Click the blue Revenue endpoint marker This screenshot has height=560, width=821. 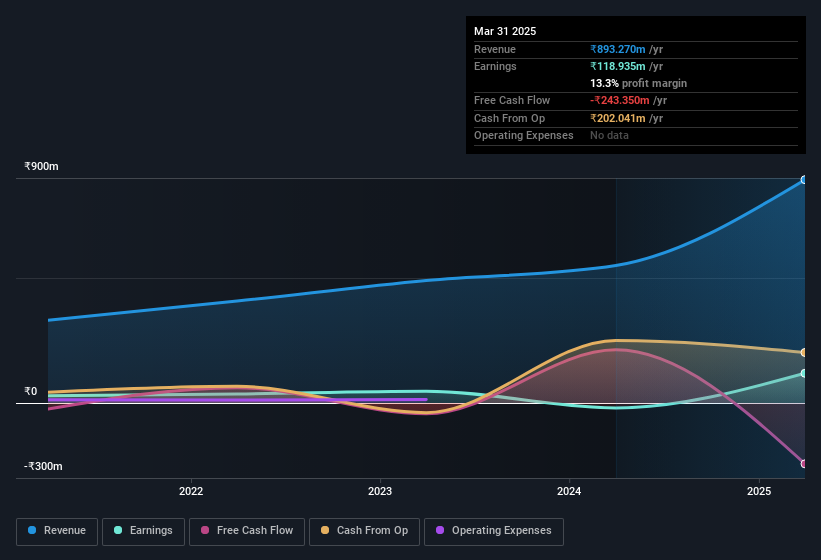tap(804, 180)
